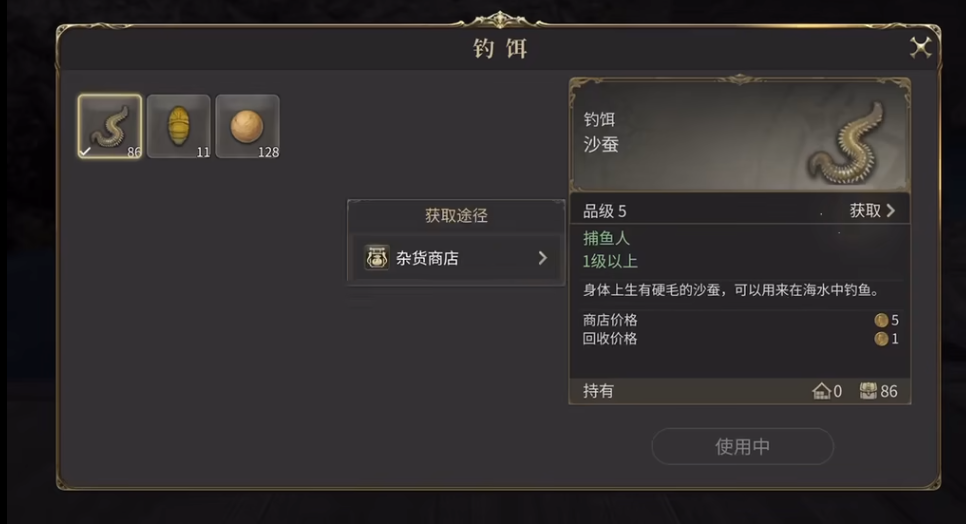Click the house storage icon in 持有 row
Screen dimensions: 966x524
[821, 391]
